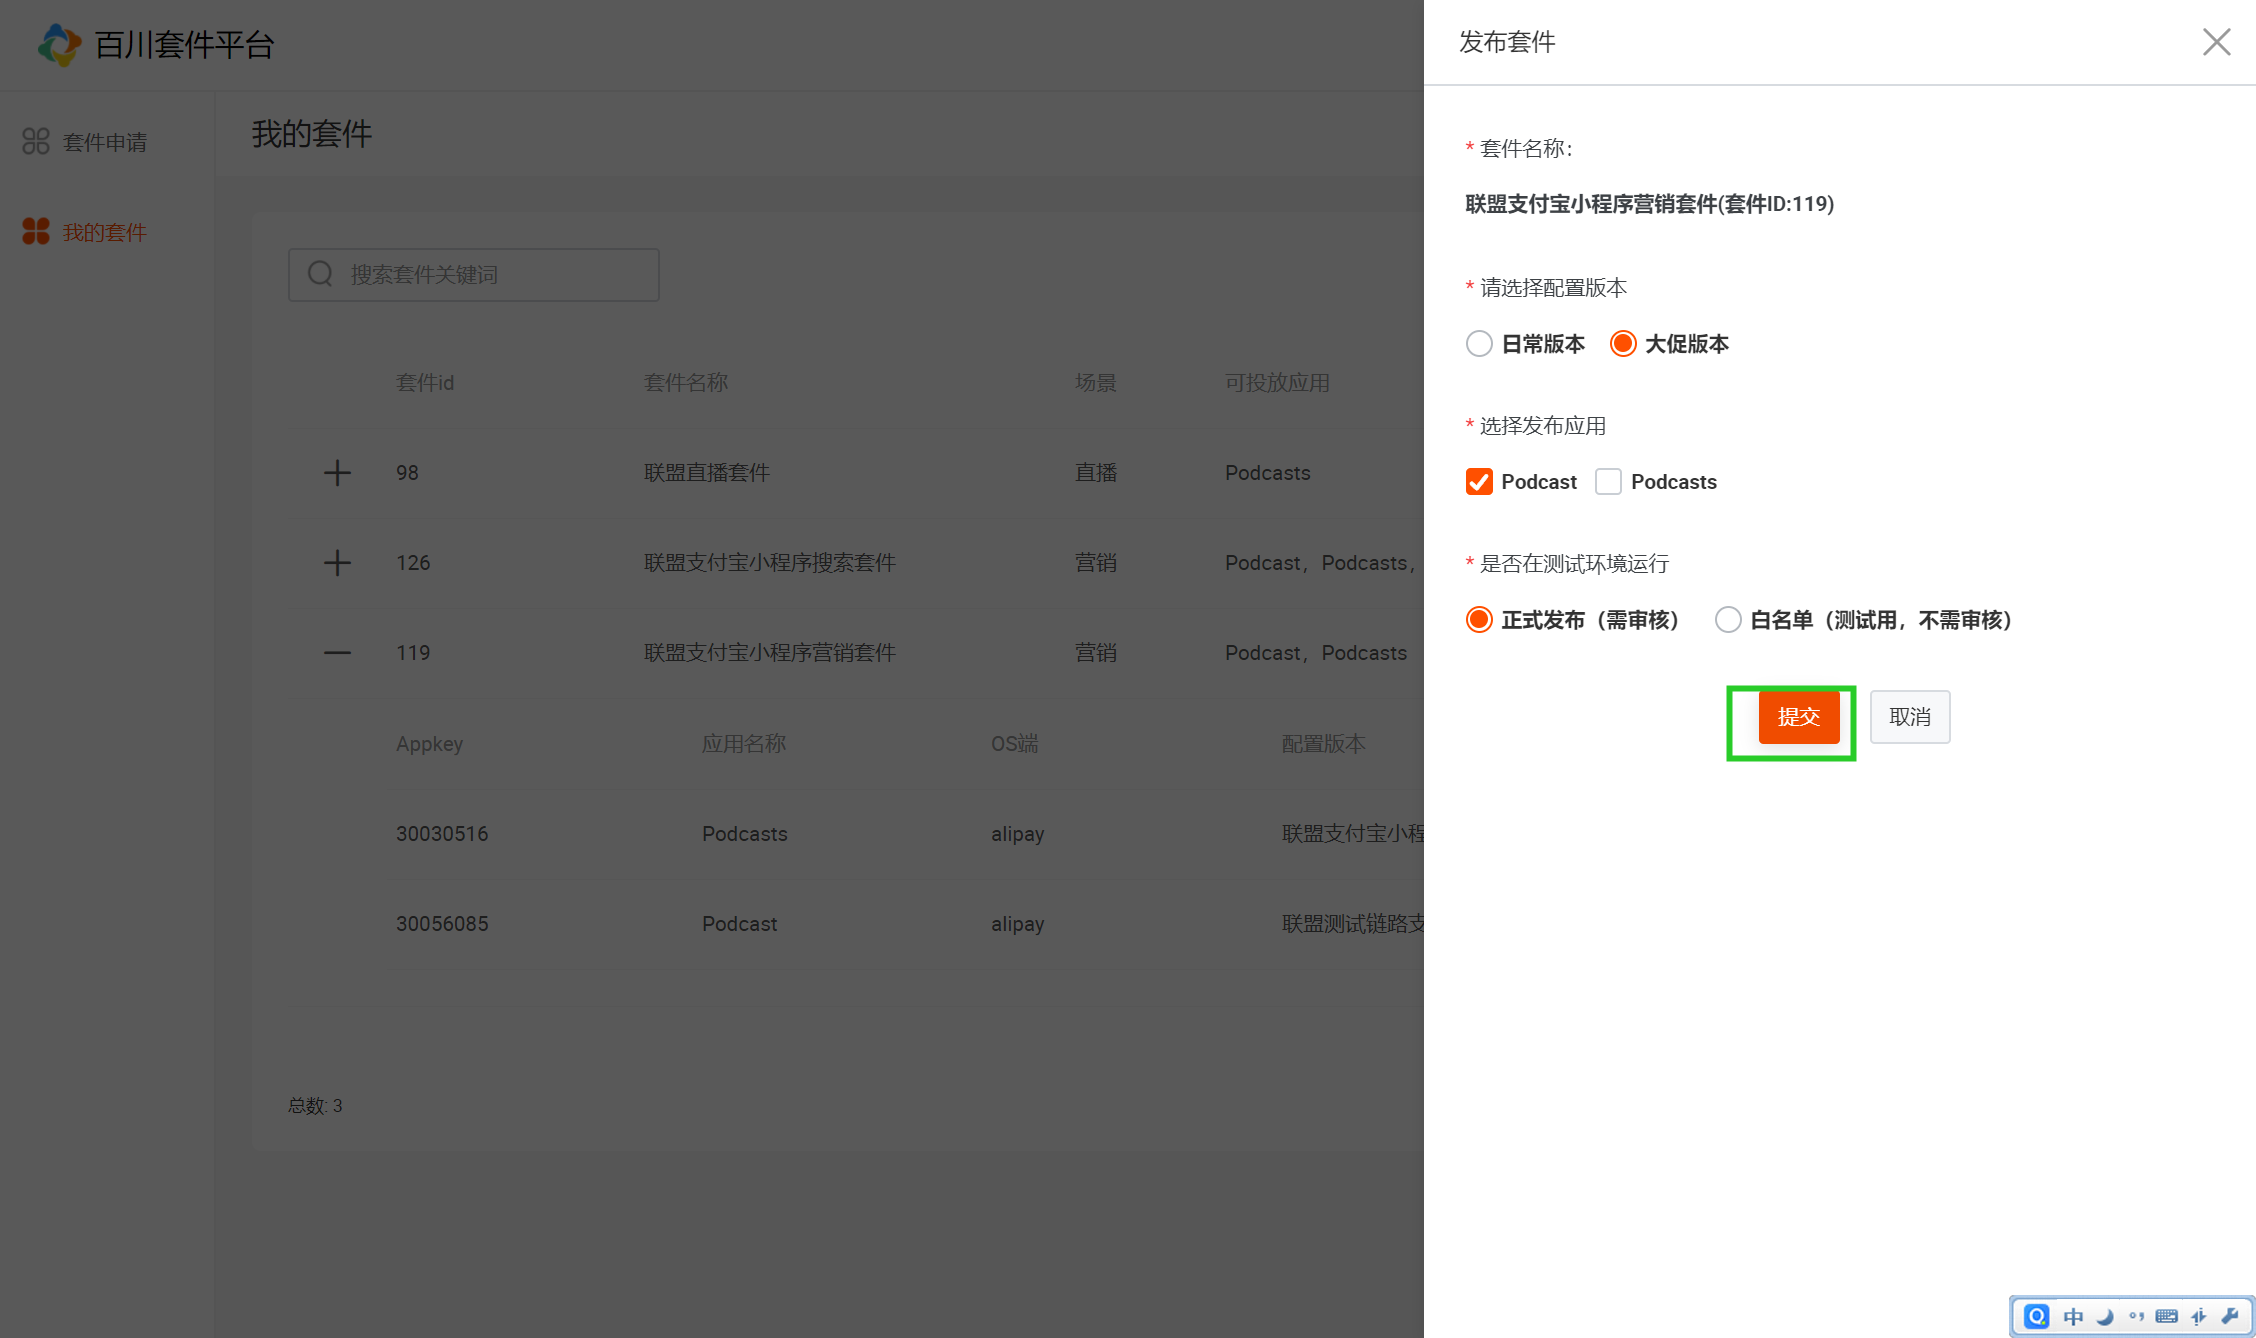Select the 日常版本 radio option

pos(1479,344)
